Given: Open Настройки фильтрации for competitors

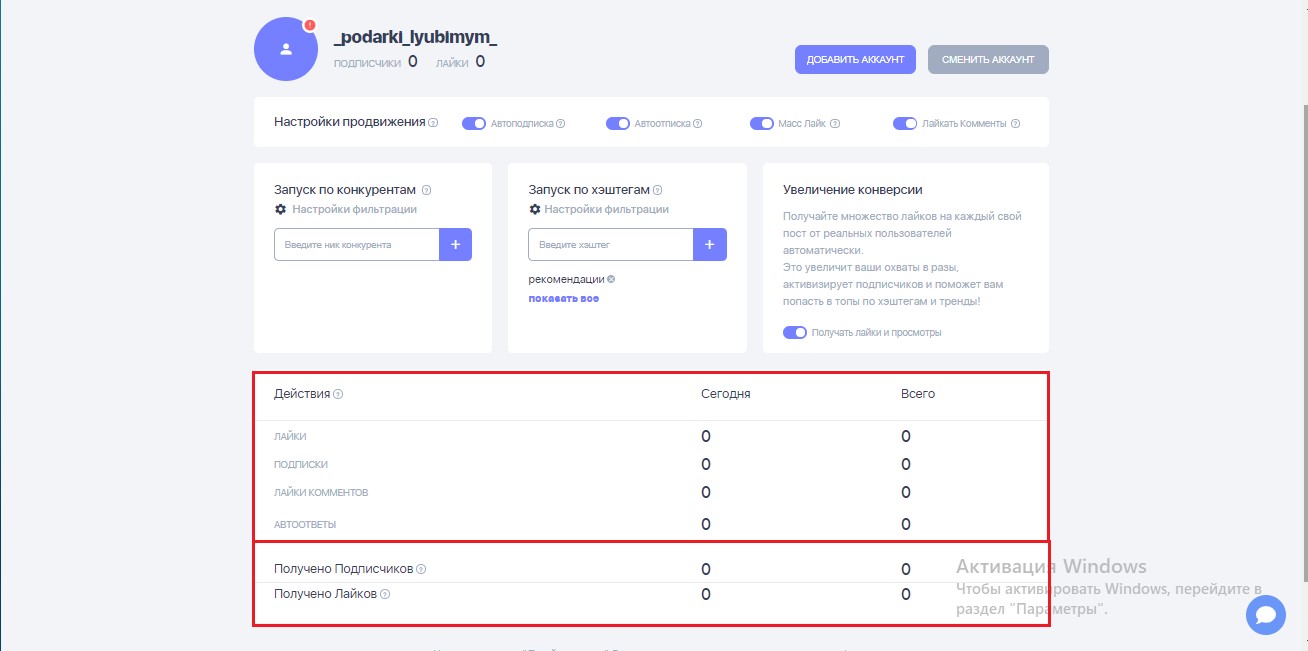Looking at the screenshot, I should click(x=354, y=210).
